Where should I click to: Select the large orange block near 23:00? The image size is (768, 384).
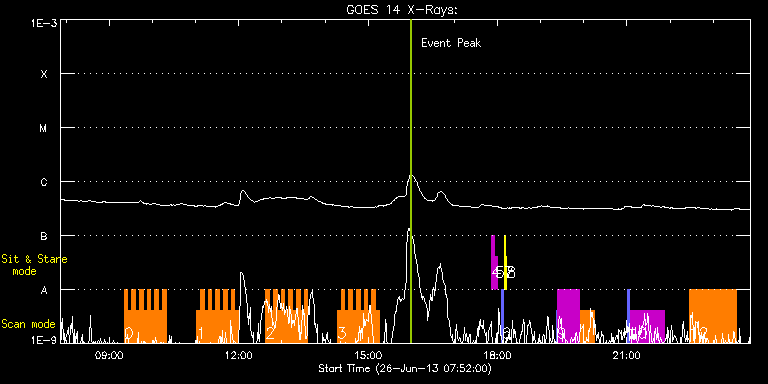[x=713, y=316]
